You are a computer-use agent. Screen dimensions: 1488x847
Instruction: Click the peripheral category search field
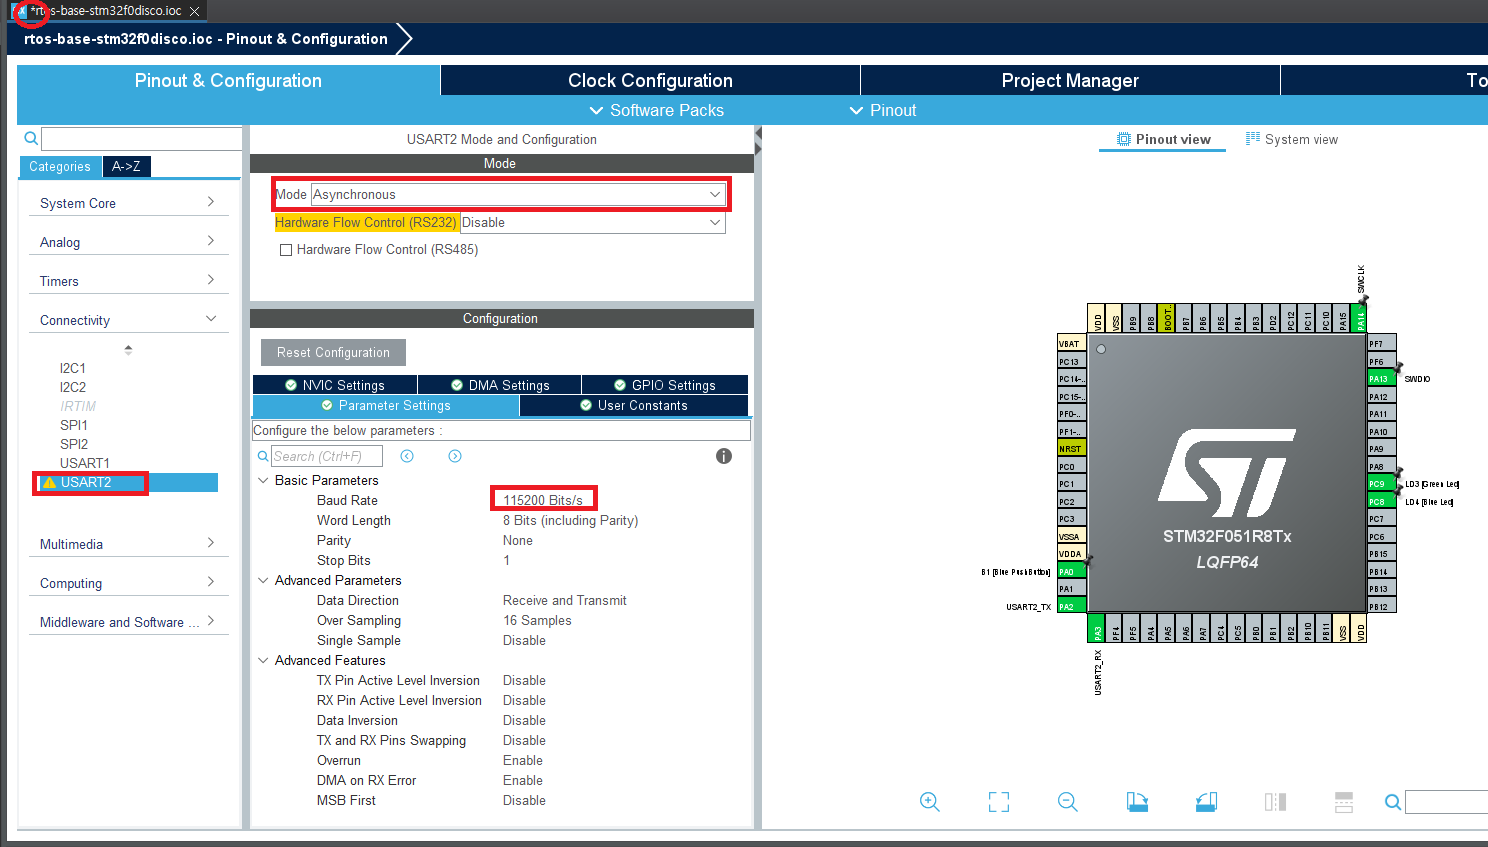pyautogui.click(x=142, y=139)
